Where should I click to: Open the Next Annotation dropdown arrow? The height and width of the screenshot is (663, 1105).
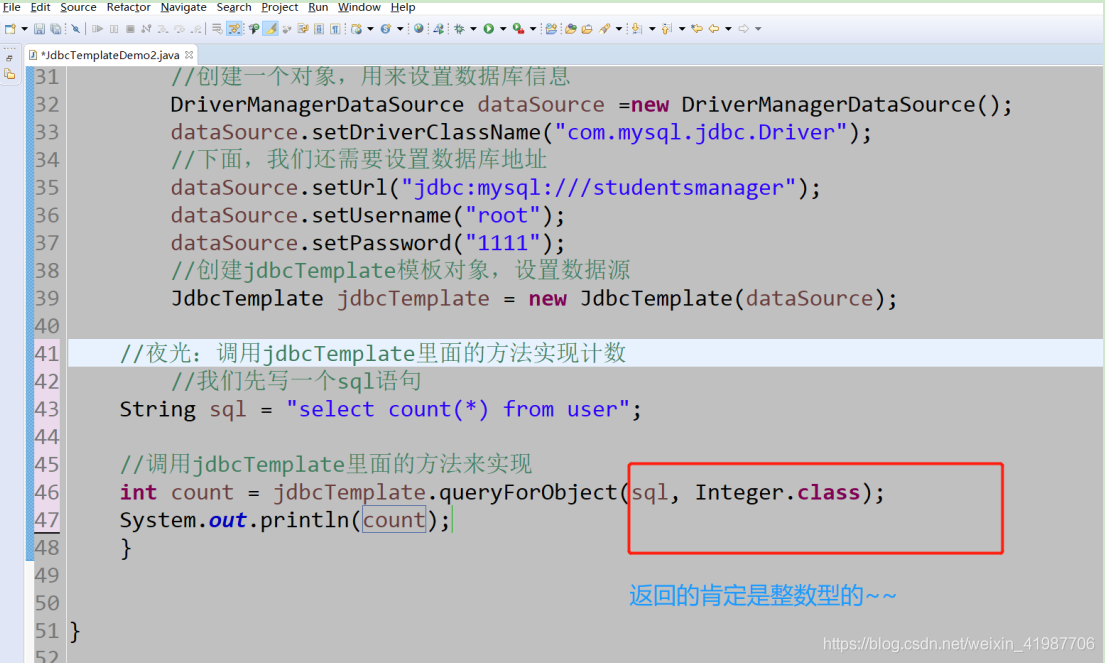tap(653, 29)
